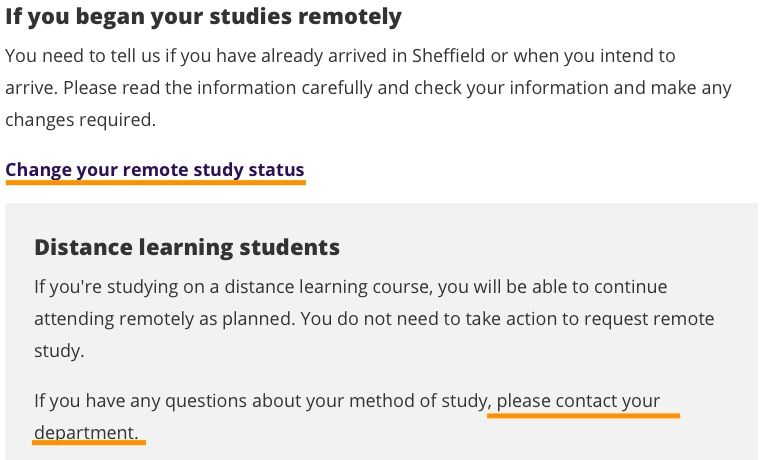Click the word Sheffield in the first paragraph
Viewport: 764px width, 460px height.
pyautogui.click(x=449, y=56)
